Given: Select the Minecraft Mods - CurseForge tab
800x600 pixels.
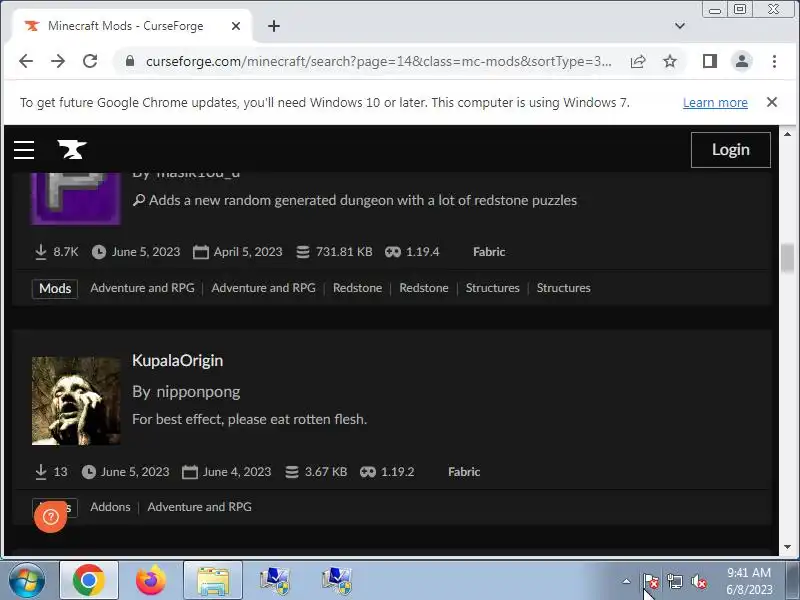Looking at the screenshot, I should tap(125, 26).
